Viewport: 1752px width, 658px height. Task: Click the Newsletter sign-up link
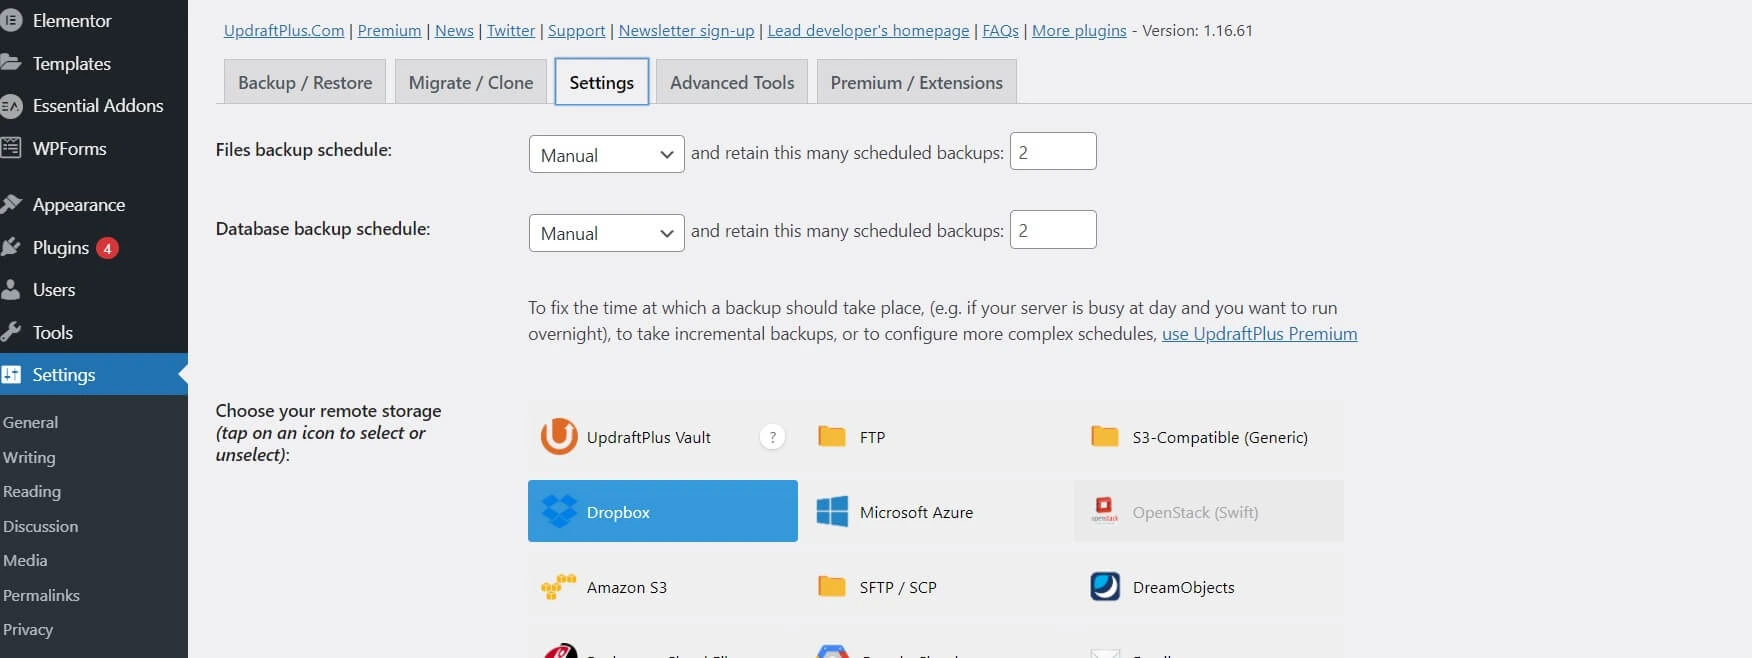pos(687,30)
